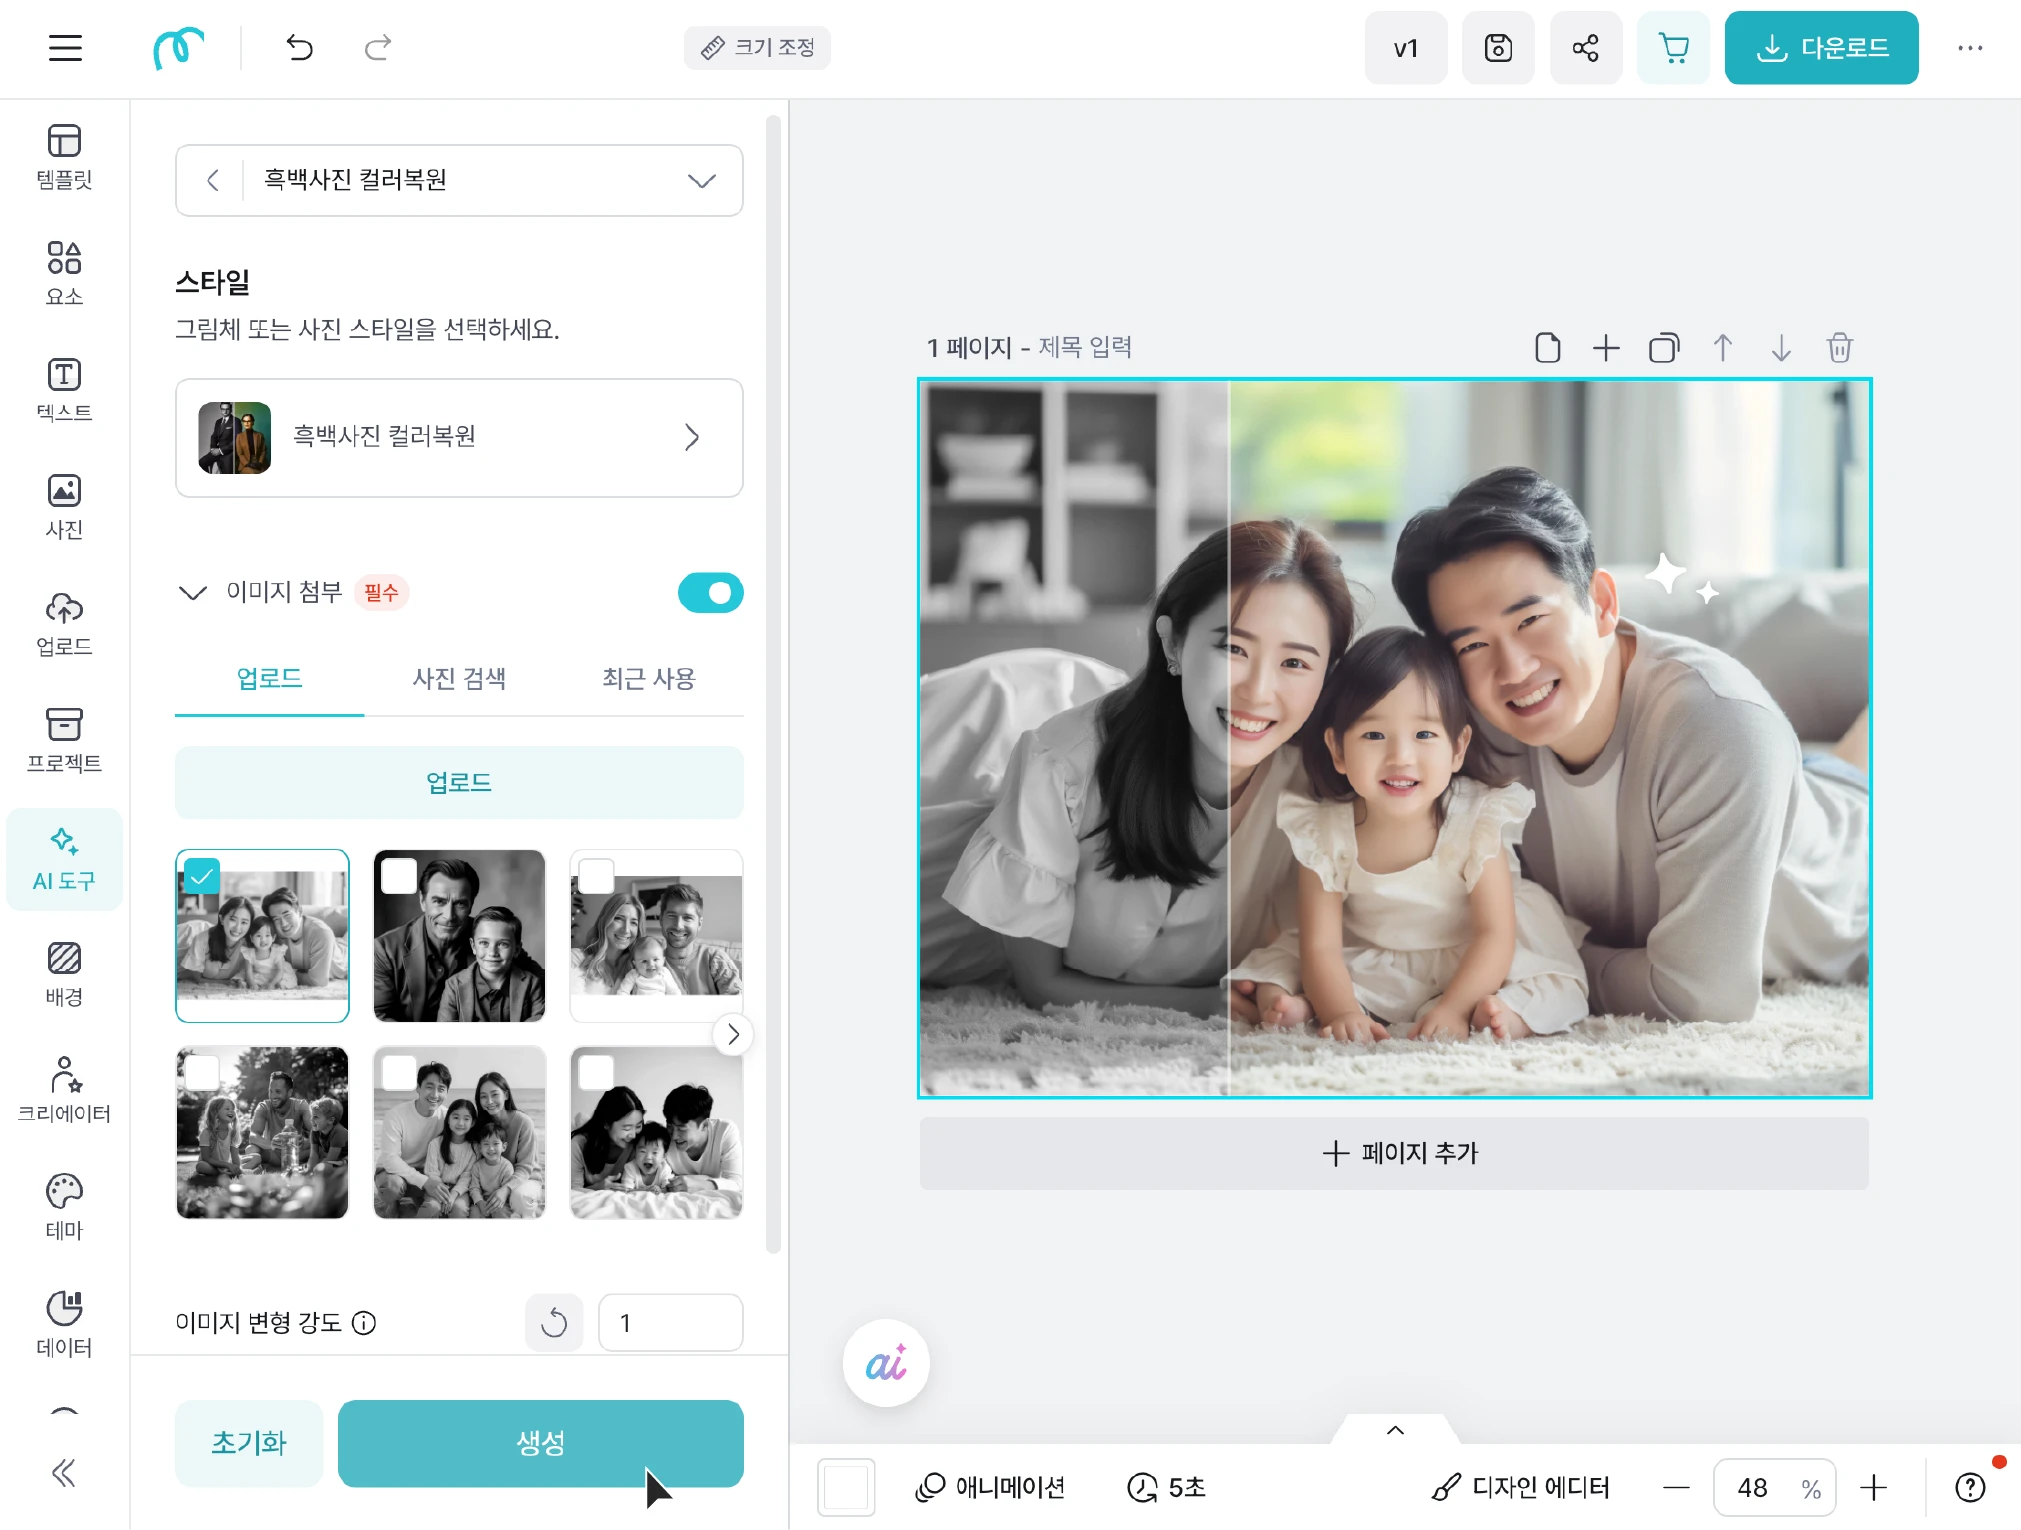The image size is (2021, 1530).
Task: Add a new page with plus icon
Action: [x=1606, y=348]
